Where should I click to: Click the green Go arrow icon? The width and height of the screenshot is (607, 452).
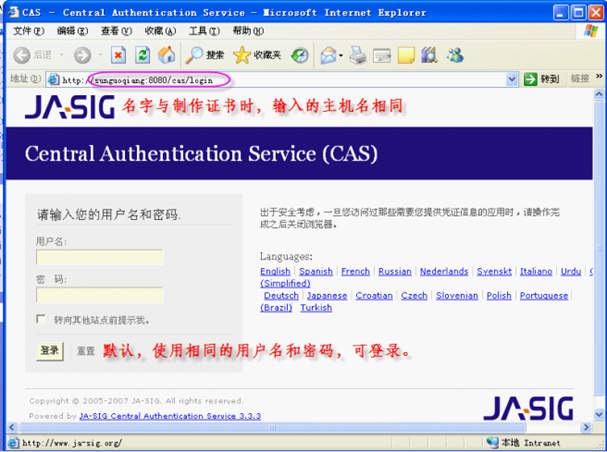tap(530, 79)
